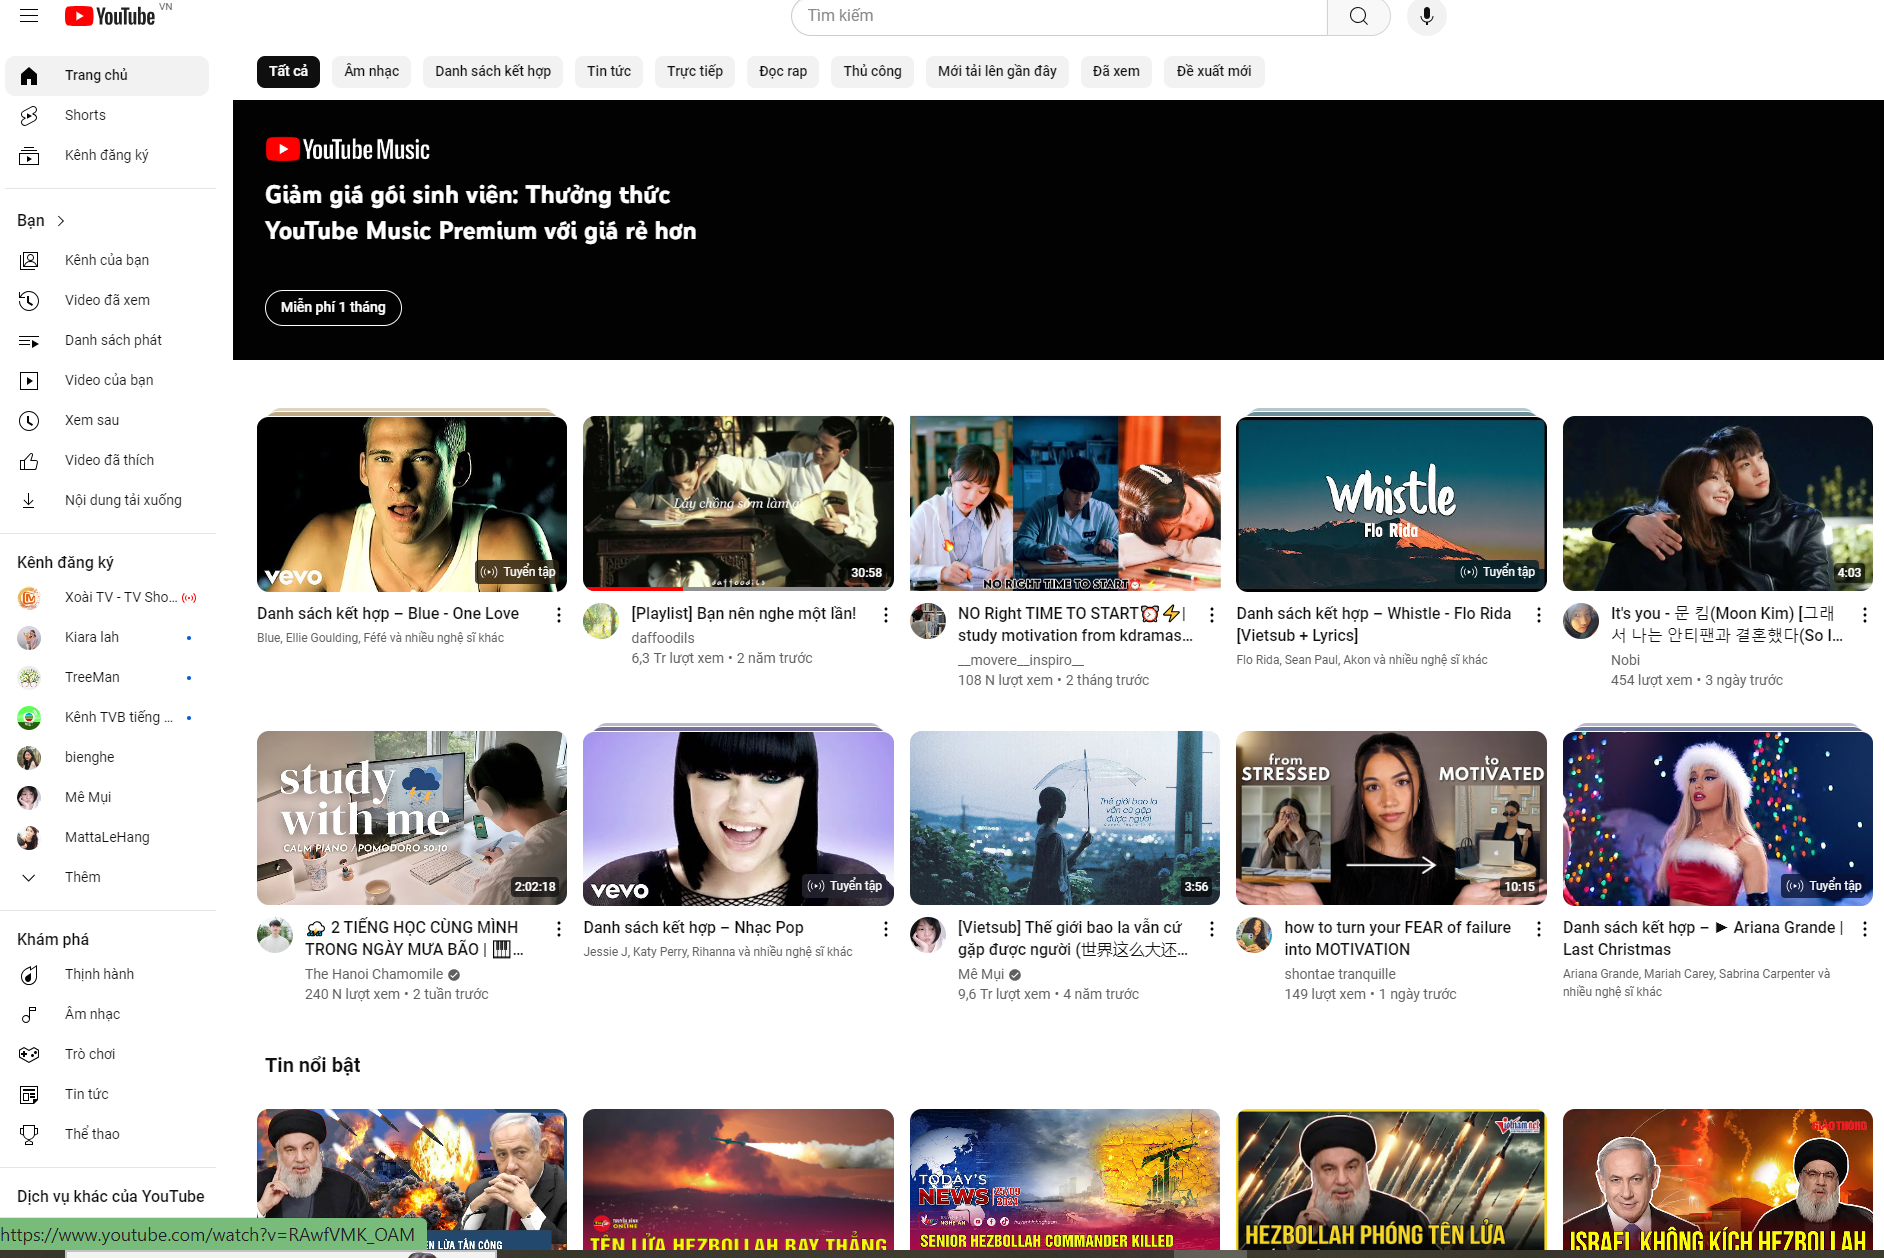Select the Âm nhạc filter chip

(x=372, y=72)
